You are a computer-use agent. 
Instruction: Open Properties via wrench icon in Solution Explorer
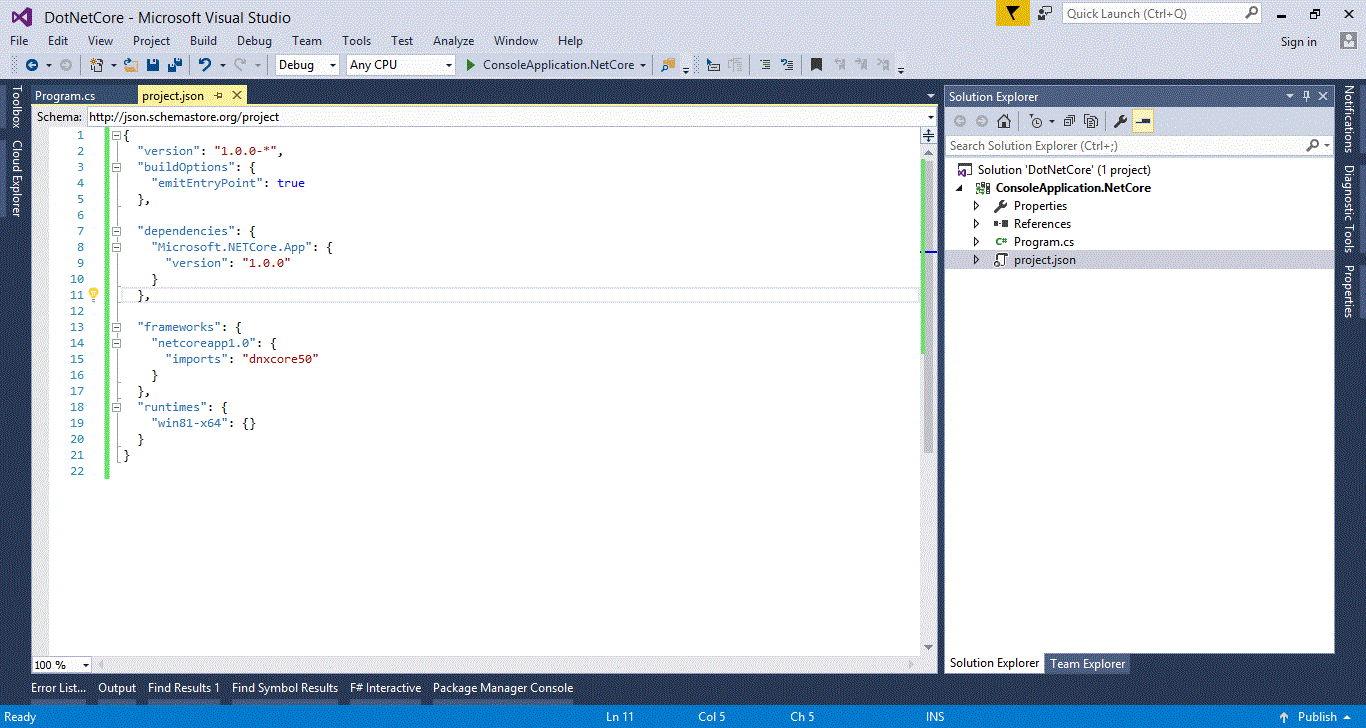tap(1120, 121)
